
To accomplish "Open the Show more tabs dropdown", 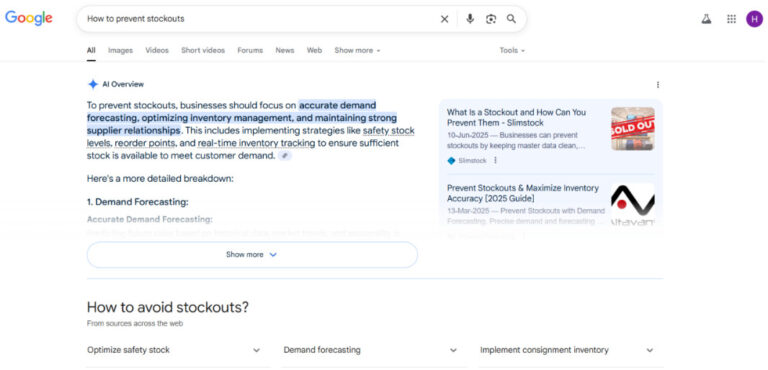I will coord(357,50).
